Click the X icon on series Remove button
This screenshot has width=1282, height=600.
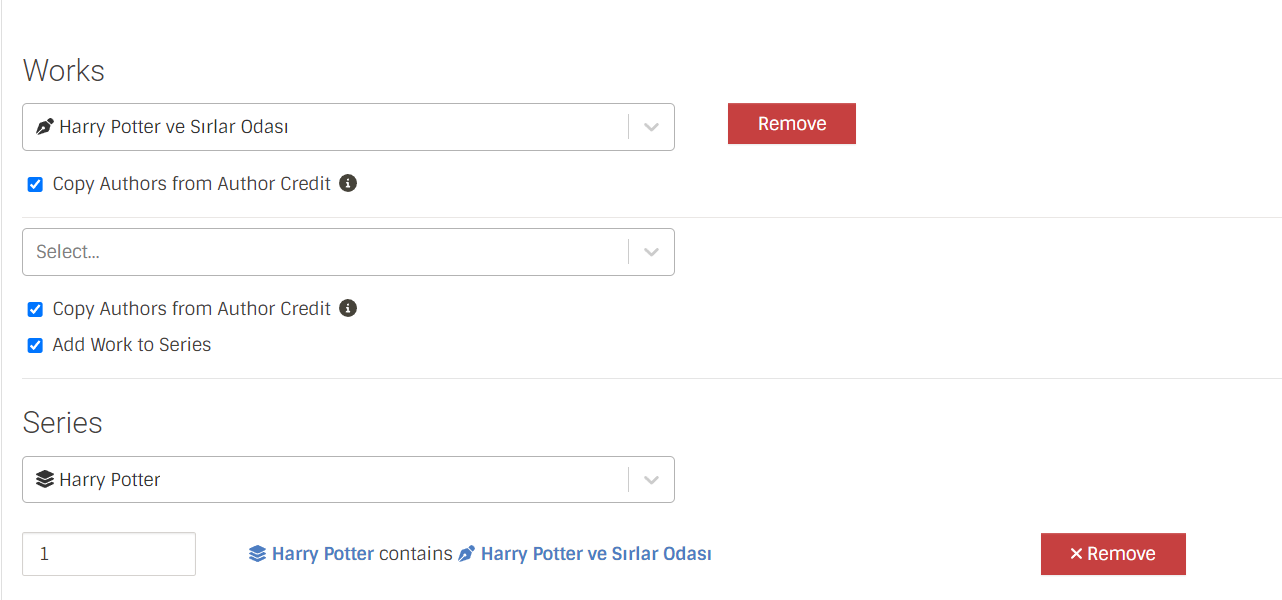pyautogui.click(x=1077, y=554)
